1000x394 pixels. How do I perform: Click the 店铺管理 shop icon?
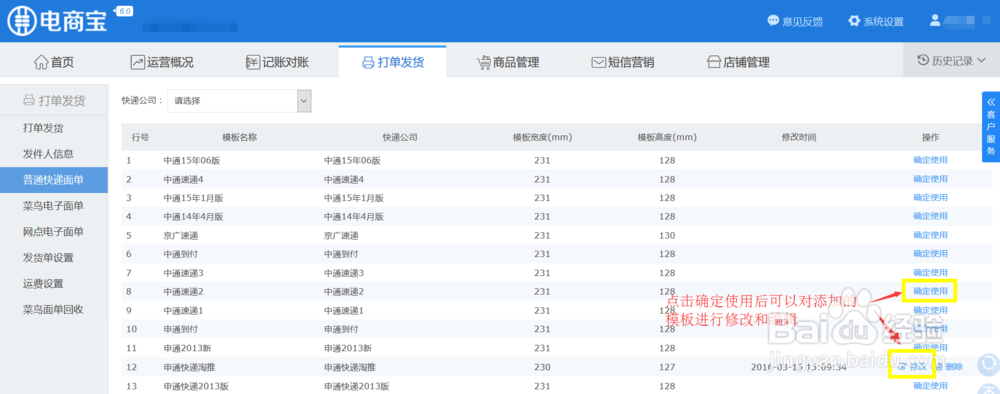point(714,62)
